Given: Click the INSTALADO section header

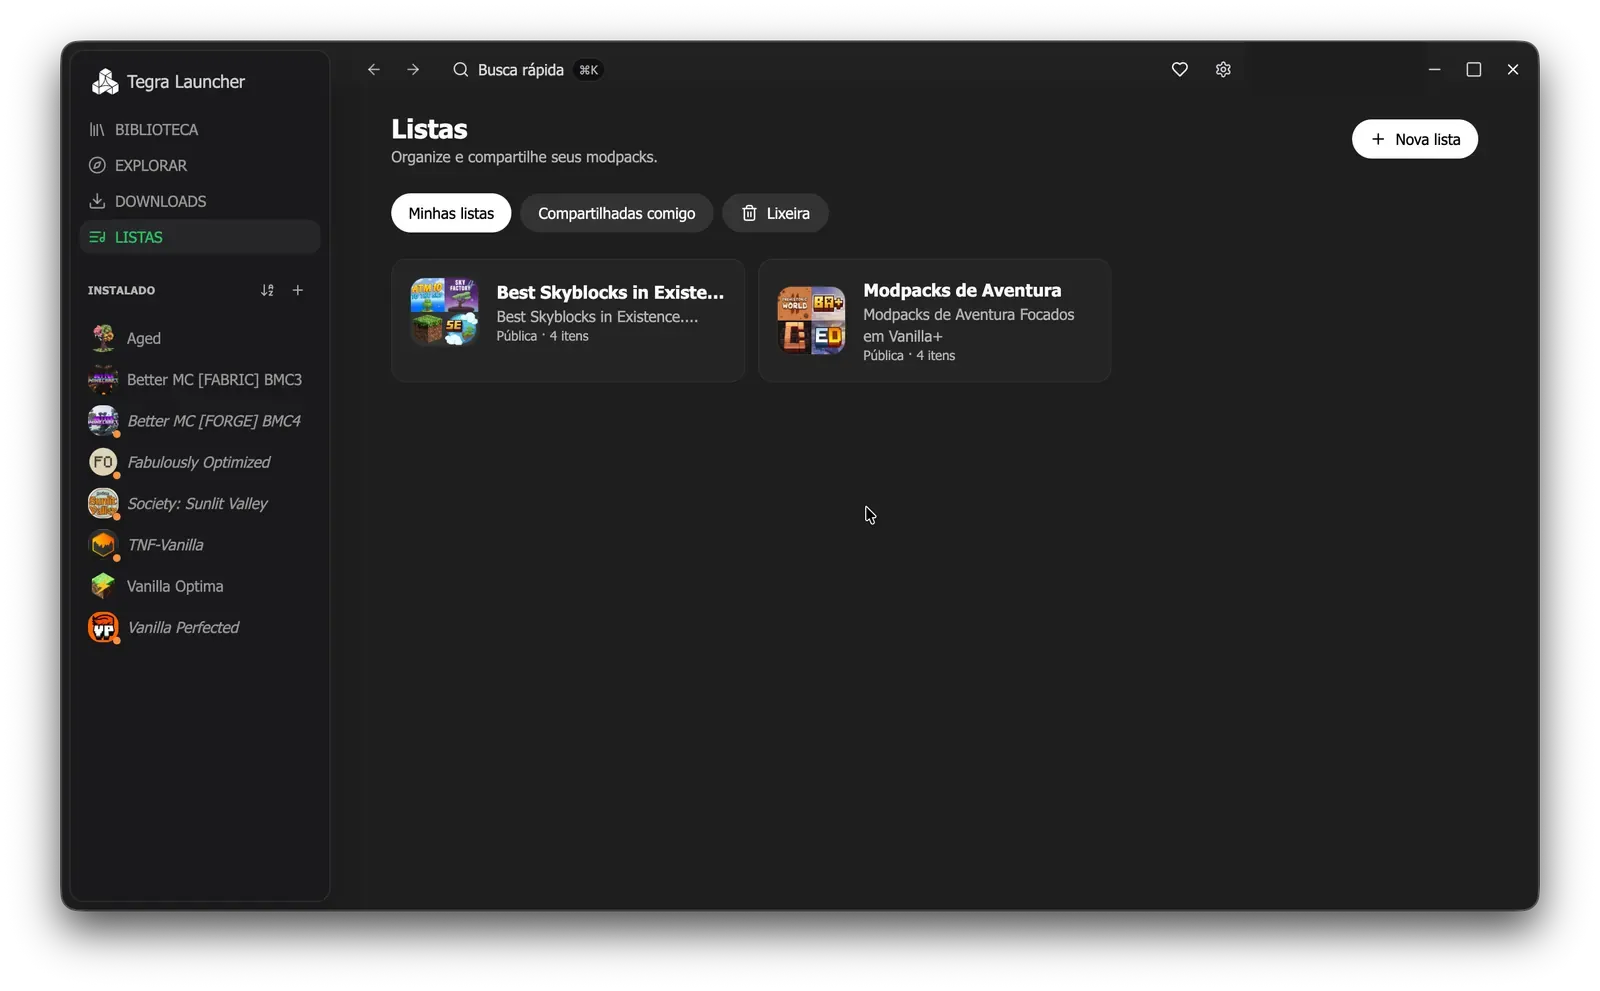Looking at the screenshot, I should click(x=121, y=290).
